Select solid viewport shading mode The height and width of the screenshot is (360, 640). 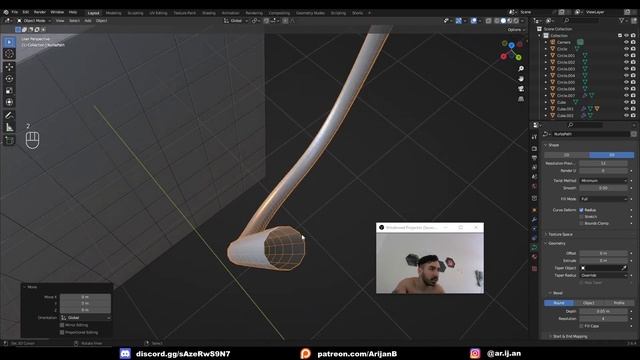click(503, 20)
